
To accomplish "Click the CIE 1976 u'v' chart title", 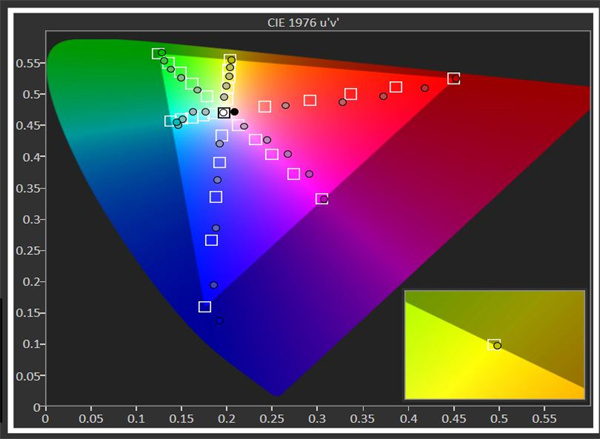I will (303, 23).
